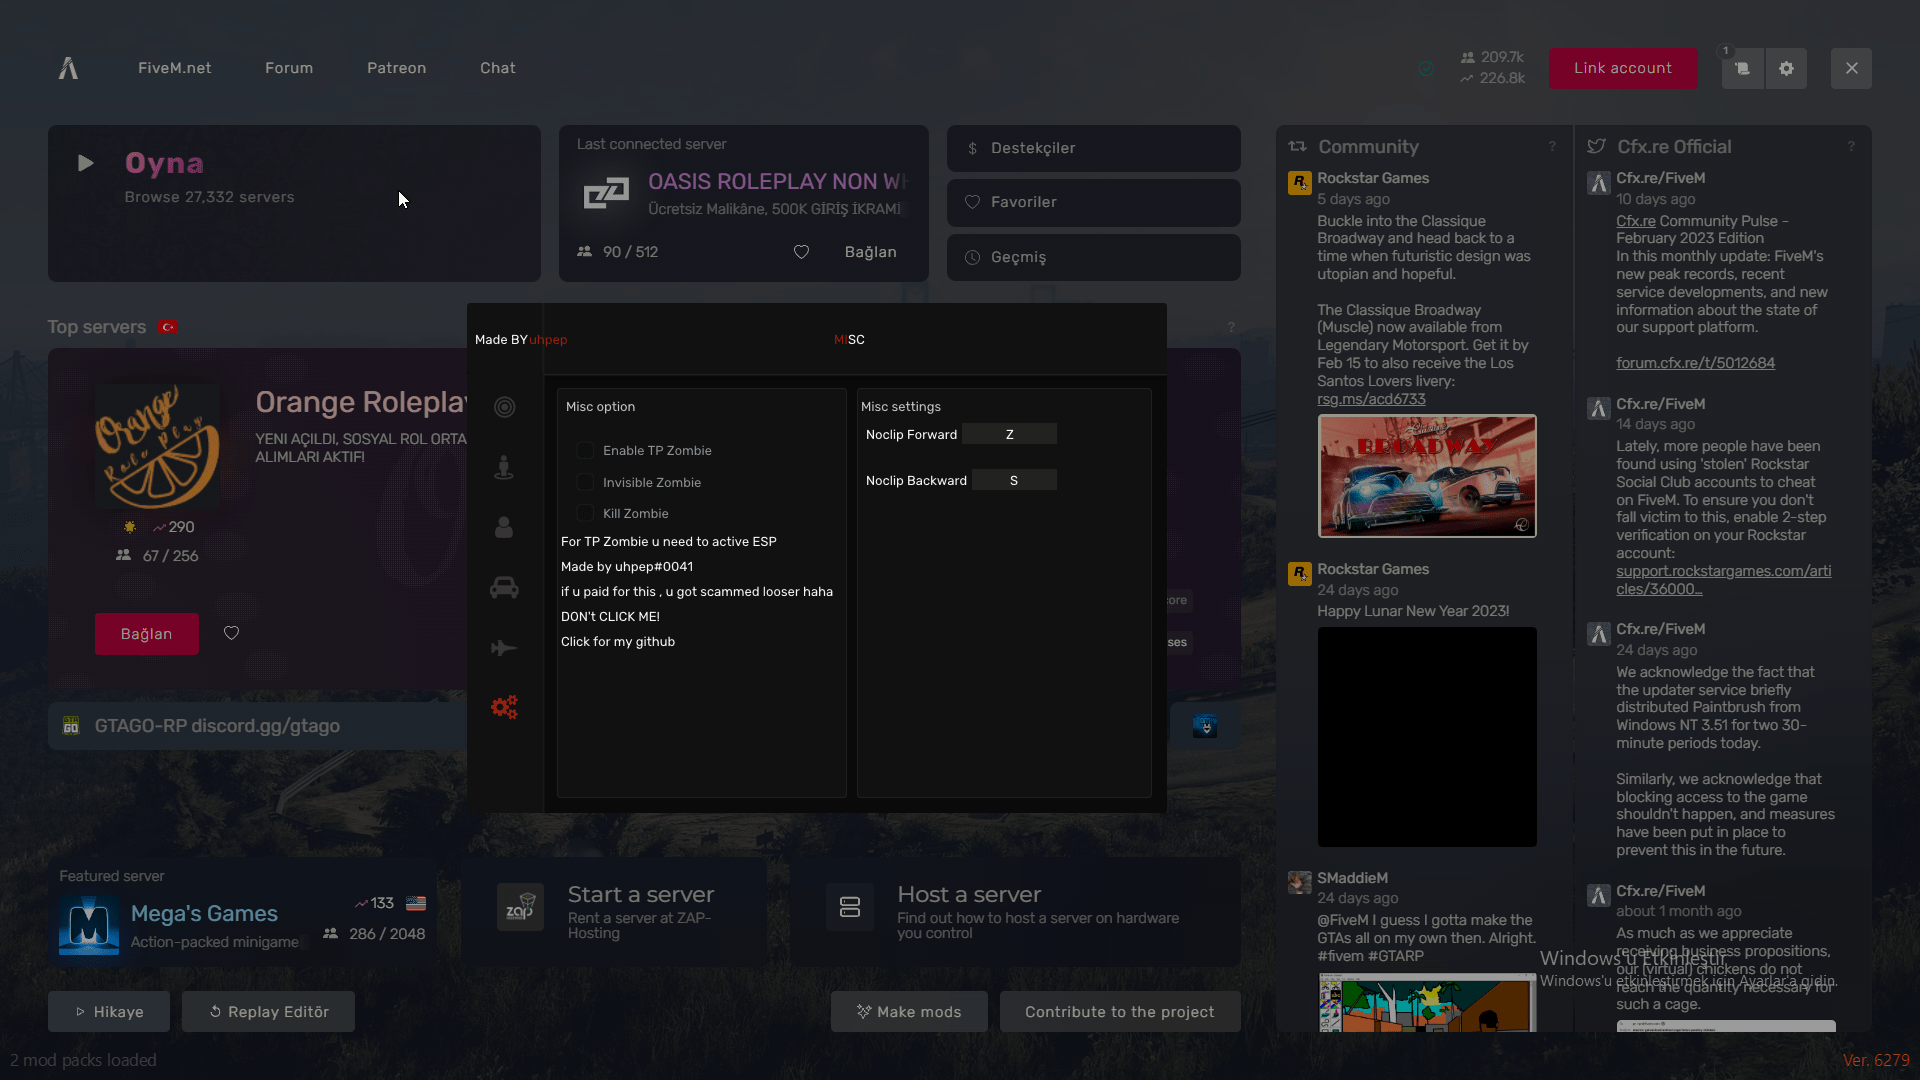Viewport: 1920px width, 1080px height.
Task: Open the airplane sidebar tab
Action: (504, 648)
